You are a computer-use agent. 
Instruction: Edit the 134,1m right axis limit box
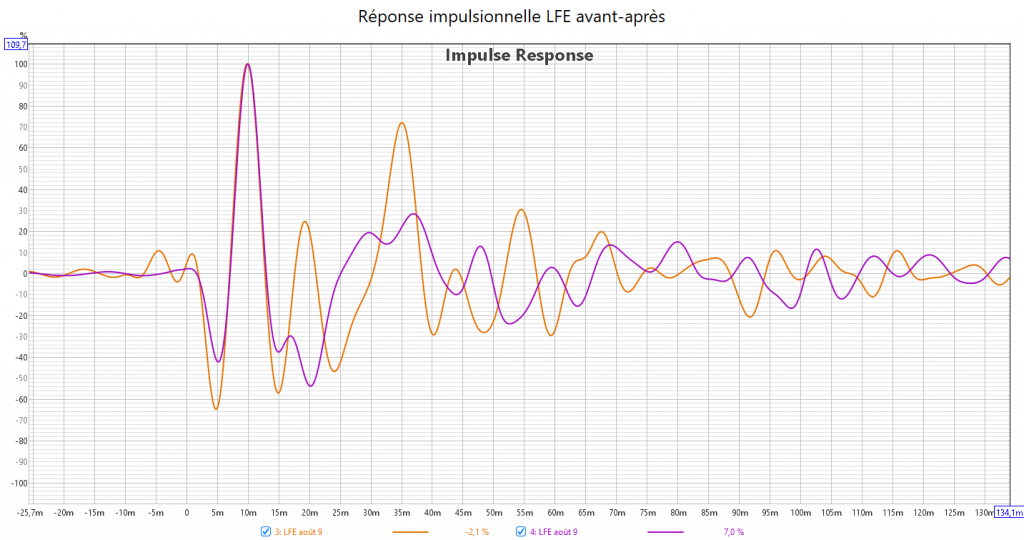1008,513
